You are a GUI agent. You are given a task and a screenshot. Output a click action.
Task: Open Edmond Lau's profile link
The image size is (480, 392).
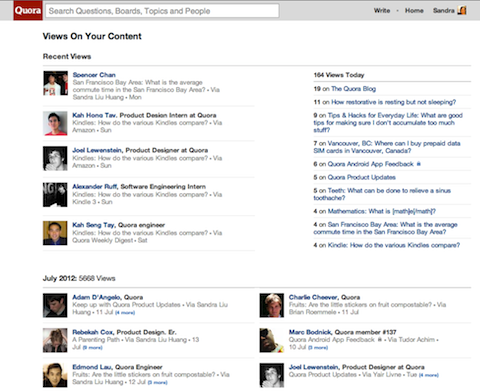(x=92, y=367)
